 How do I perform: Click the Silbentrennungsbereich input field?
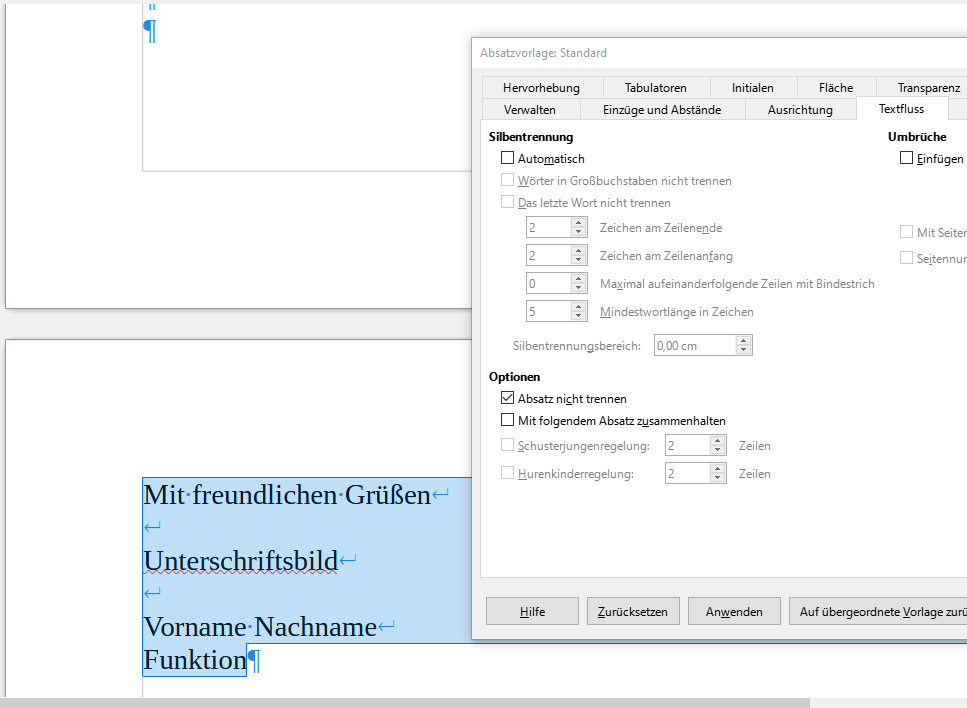click(x=694, y=346)
